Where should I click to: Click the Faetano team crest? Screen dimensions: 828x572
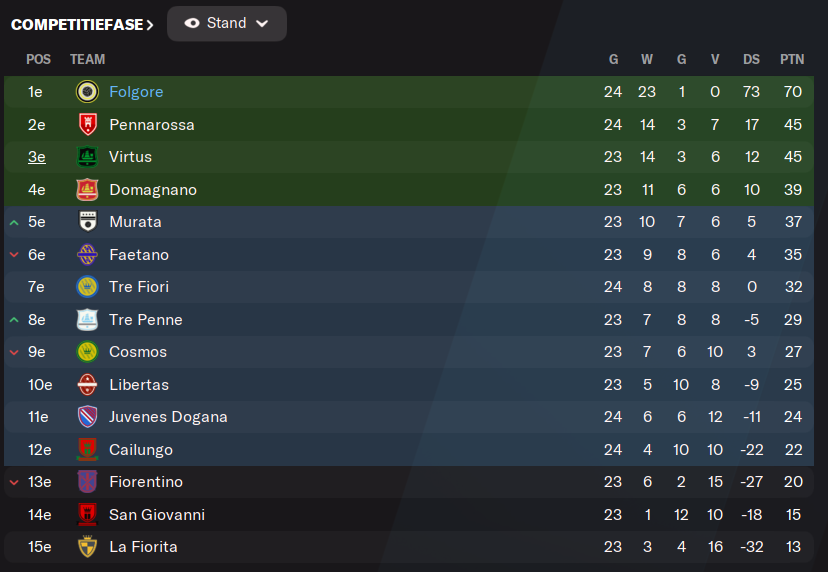point(87,255)
